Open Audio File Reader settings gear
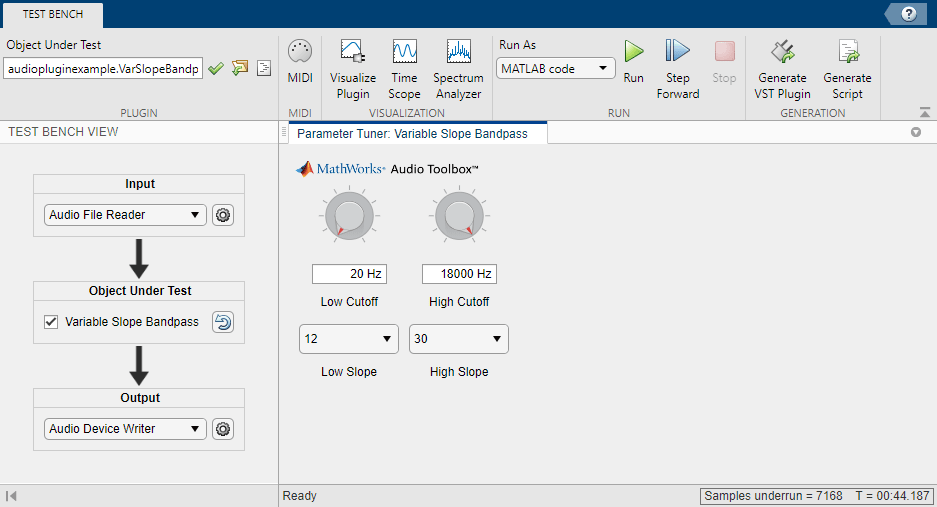 [223, 215]
